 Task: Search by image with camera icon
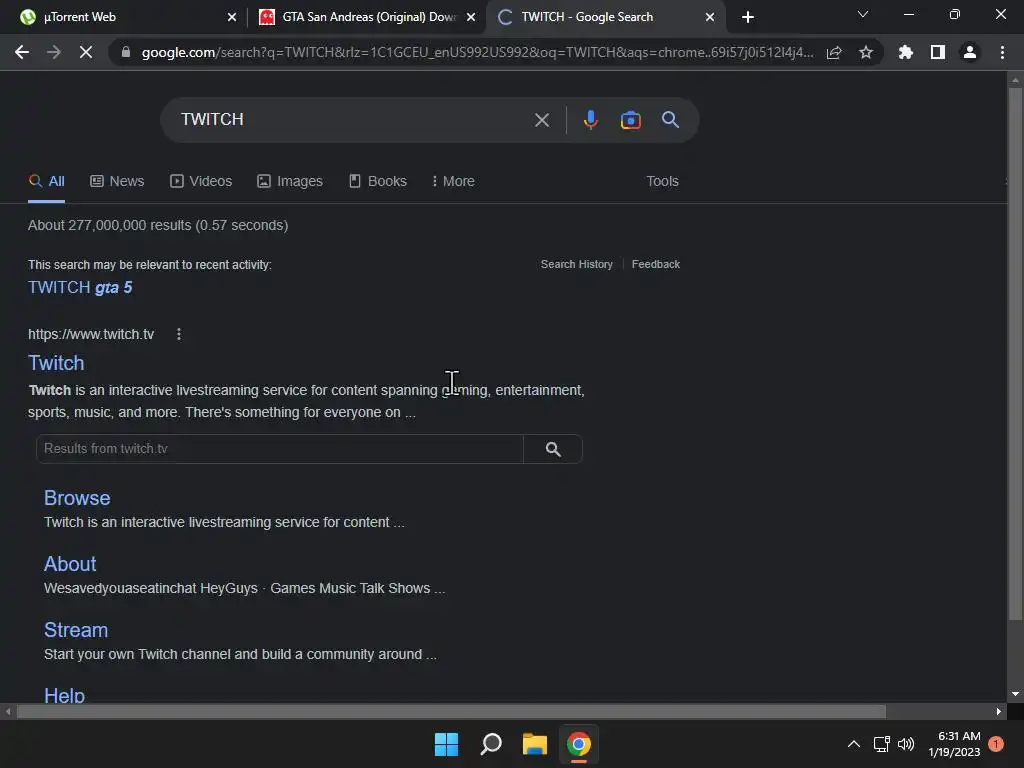631,120
